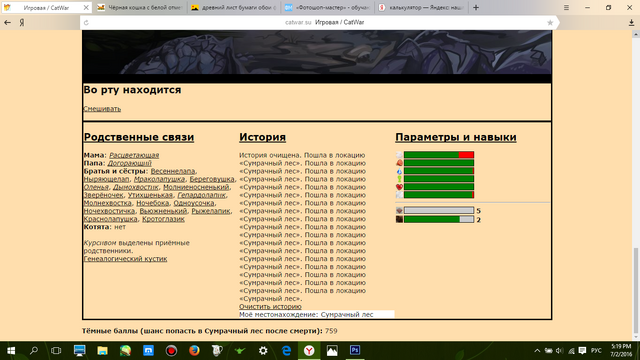The image size is (640, 360).
Task: Open Yandex home button beside back arrow
Action: [22, 23]
